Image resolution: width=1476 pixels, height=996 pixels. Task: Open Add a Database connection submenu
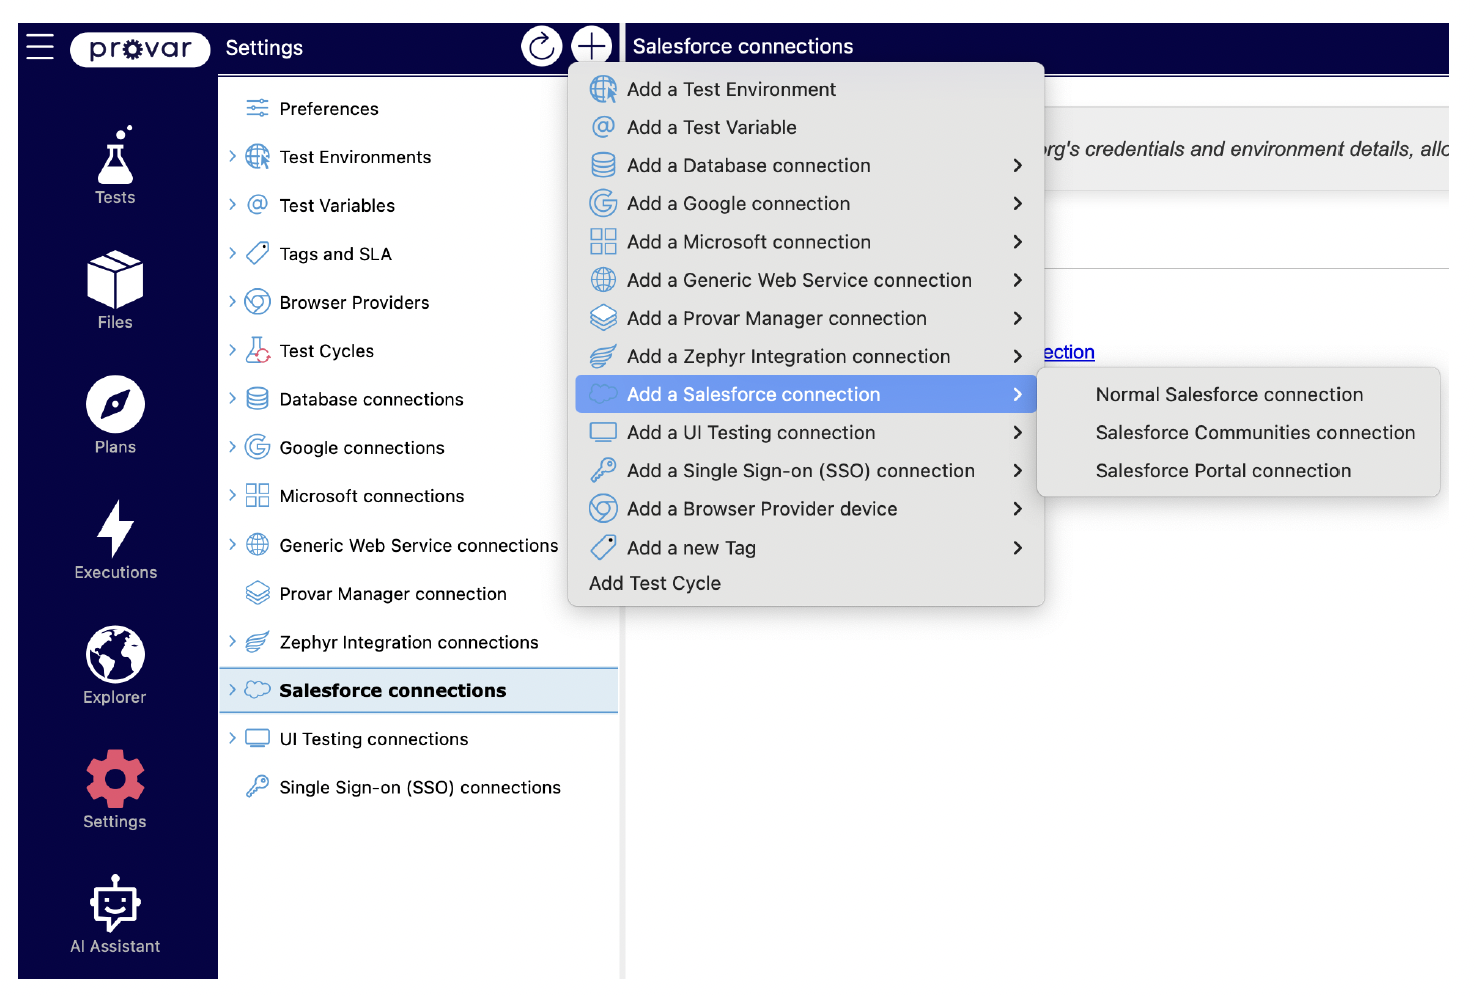point(806,165)
